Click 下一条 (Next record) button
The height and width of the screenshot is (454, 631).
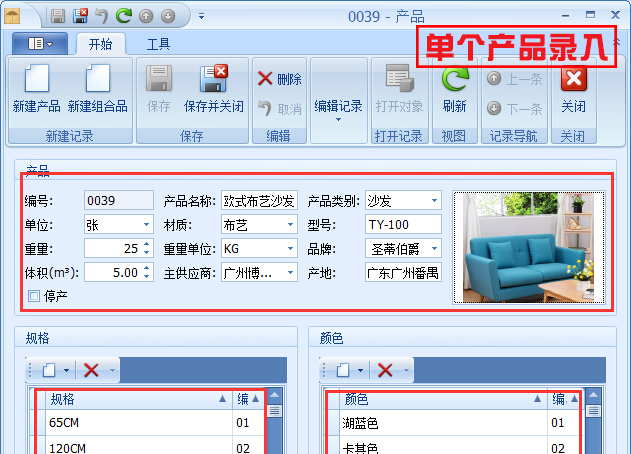coord(515,109)
